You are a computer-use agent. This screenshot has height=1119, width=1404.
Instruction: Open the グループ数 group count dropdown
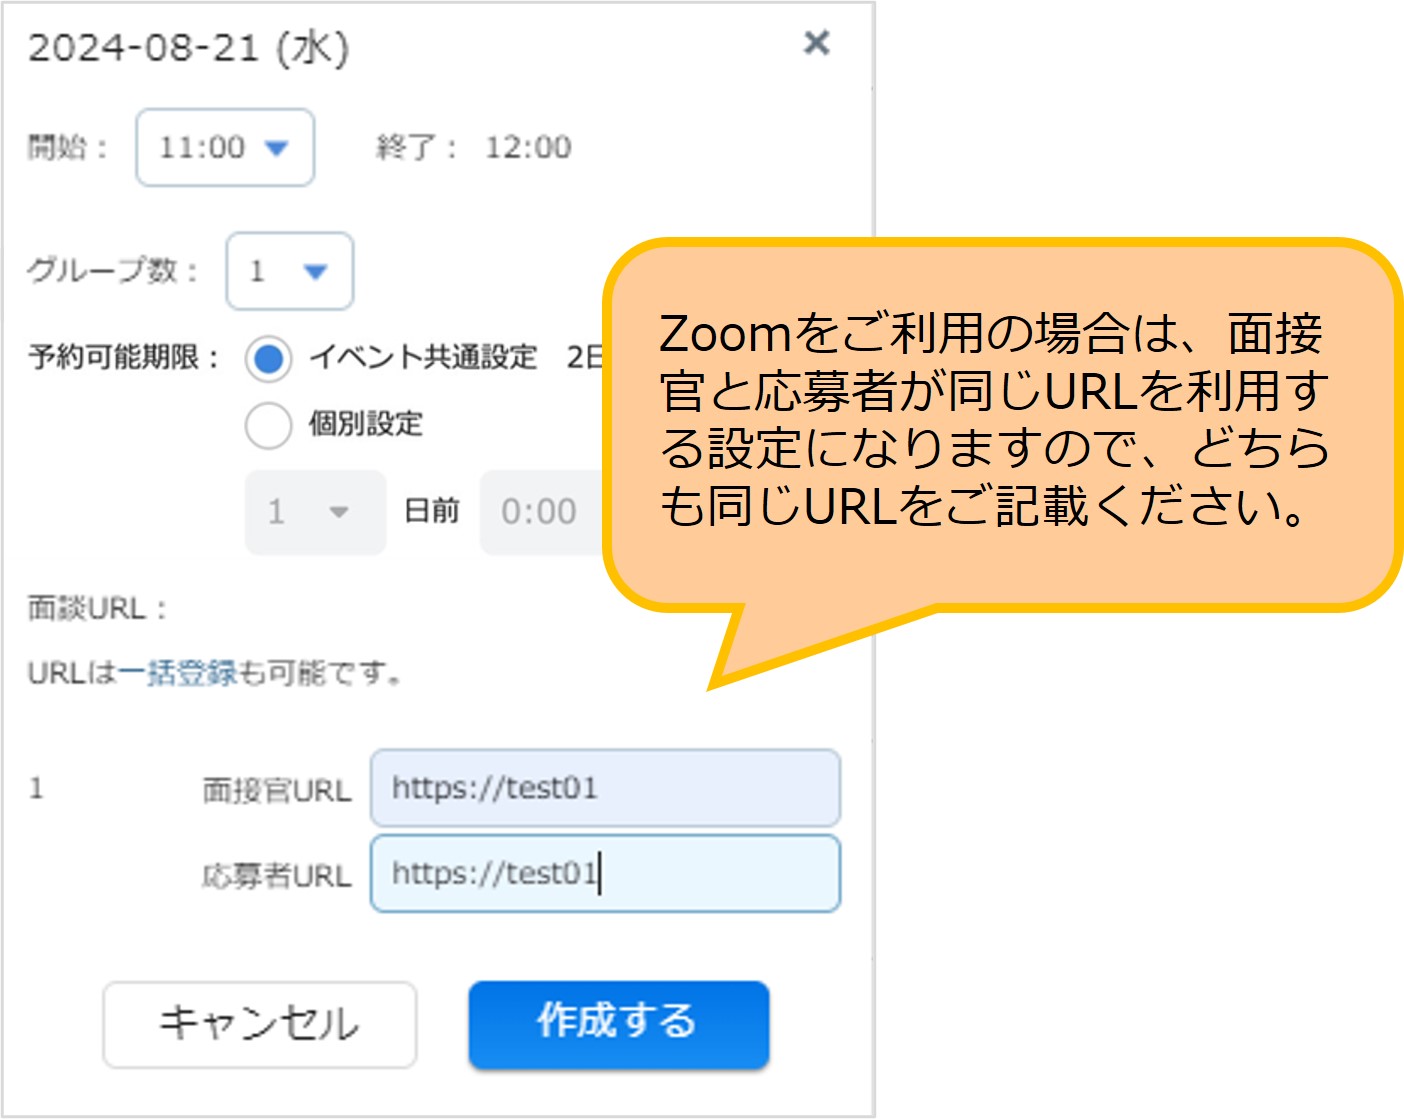coord(288,271)
